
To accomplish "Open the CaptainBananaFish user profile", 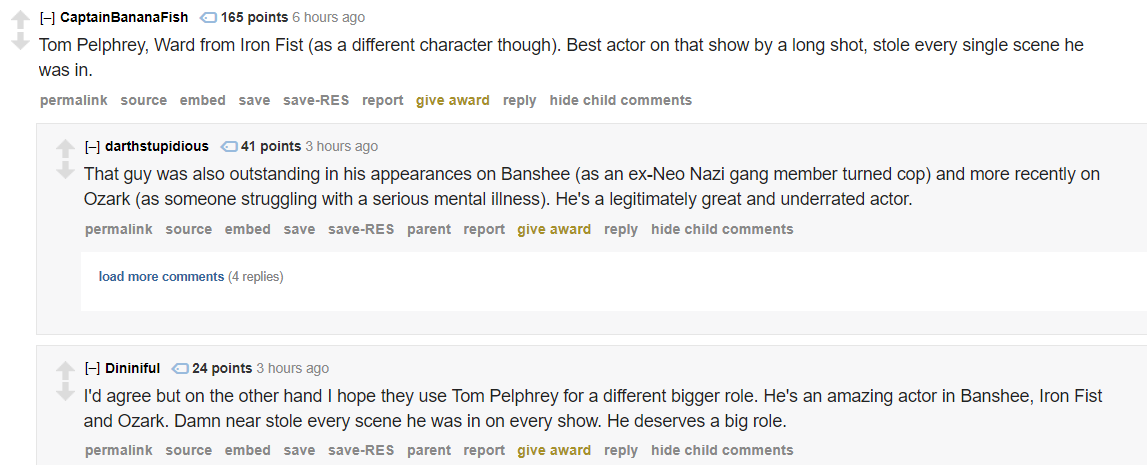I will (124, 18).
